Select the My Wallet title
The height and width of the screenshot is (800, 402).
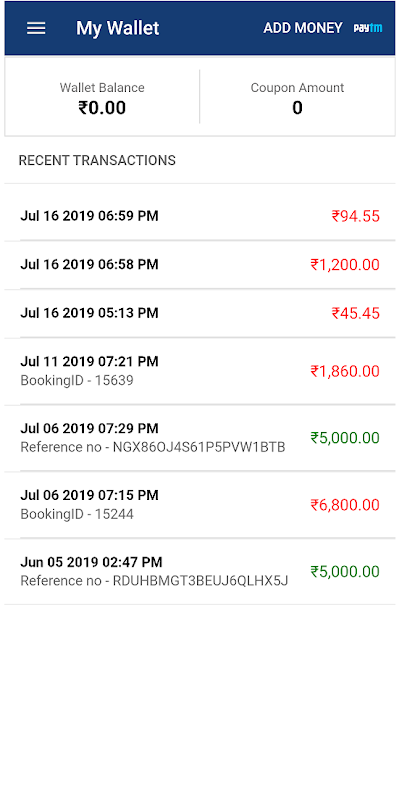[117, 28]
